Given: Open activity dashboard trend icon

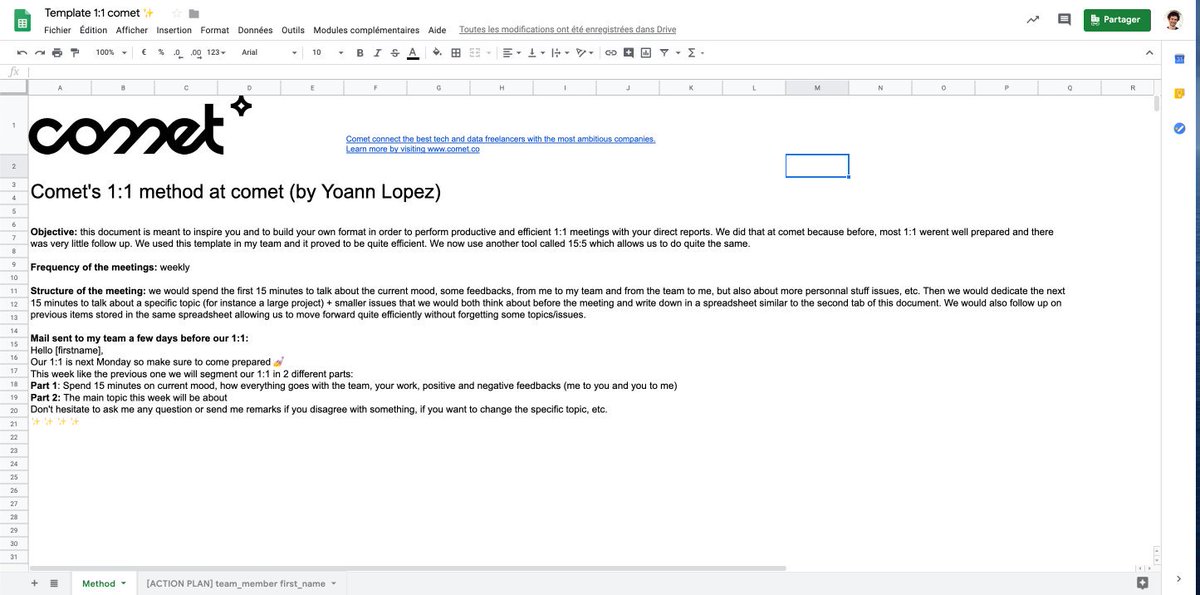Looking at the screenshot, I should click(x=1033, y=20).
